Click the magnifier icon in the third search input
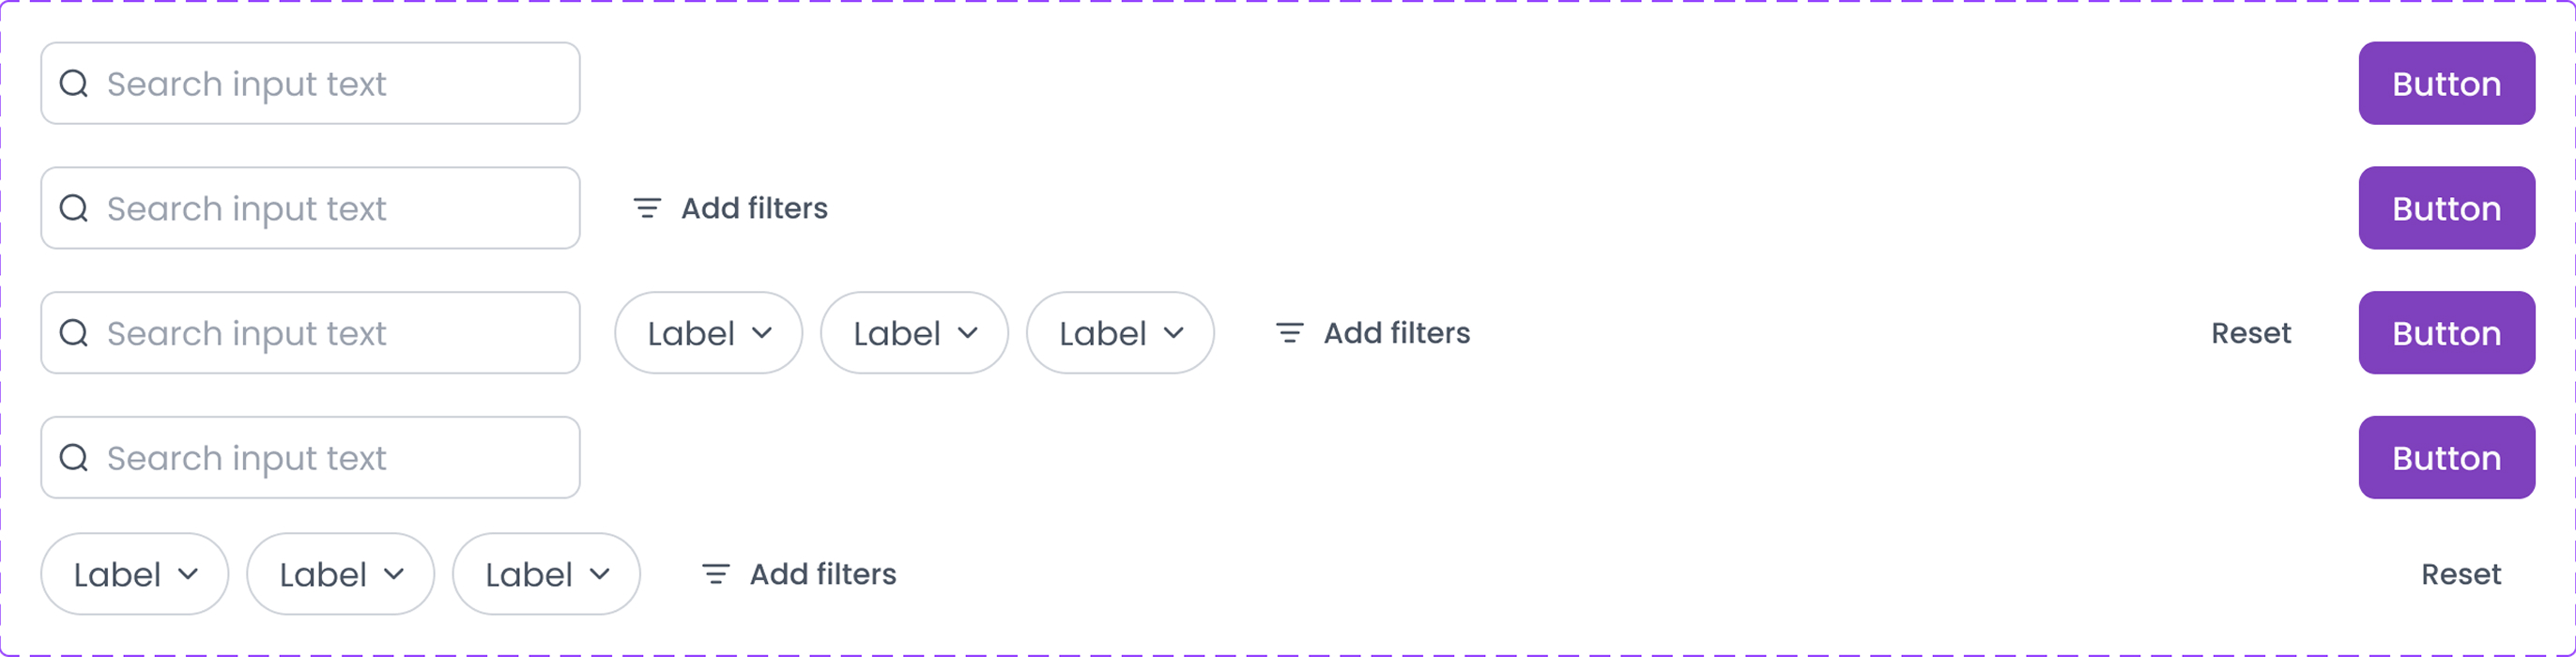 tap(73, 333)
